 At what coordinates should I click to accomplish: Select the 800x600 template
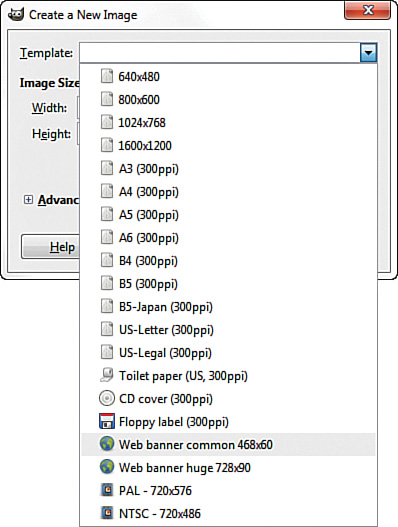[228, 99]
